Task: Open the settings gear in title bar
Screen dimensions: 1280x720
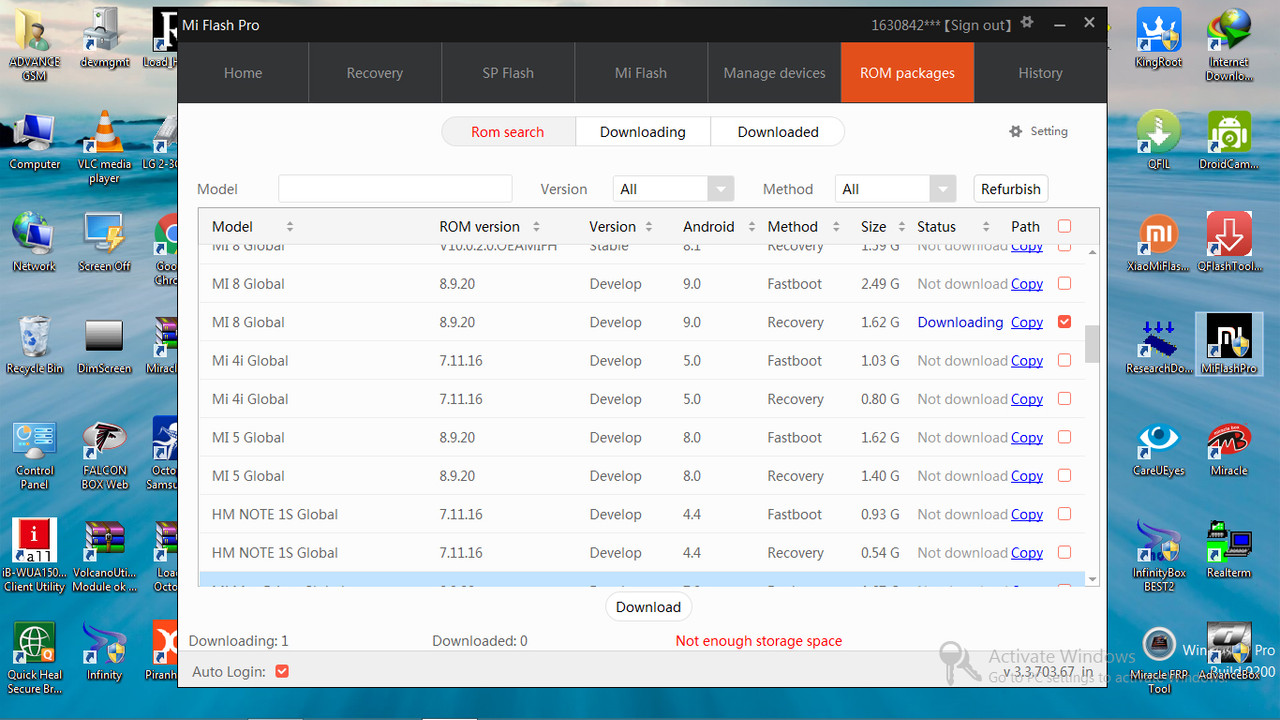Action: click(x=1027, y=23)
